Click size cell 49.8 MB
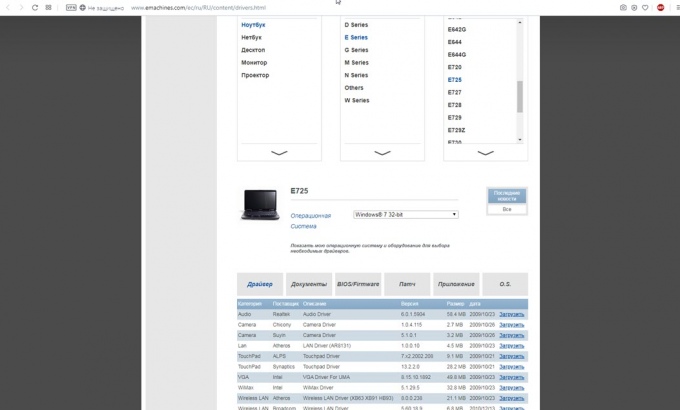The width and height of the screenshot is (680, 410). (456, 377)
